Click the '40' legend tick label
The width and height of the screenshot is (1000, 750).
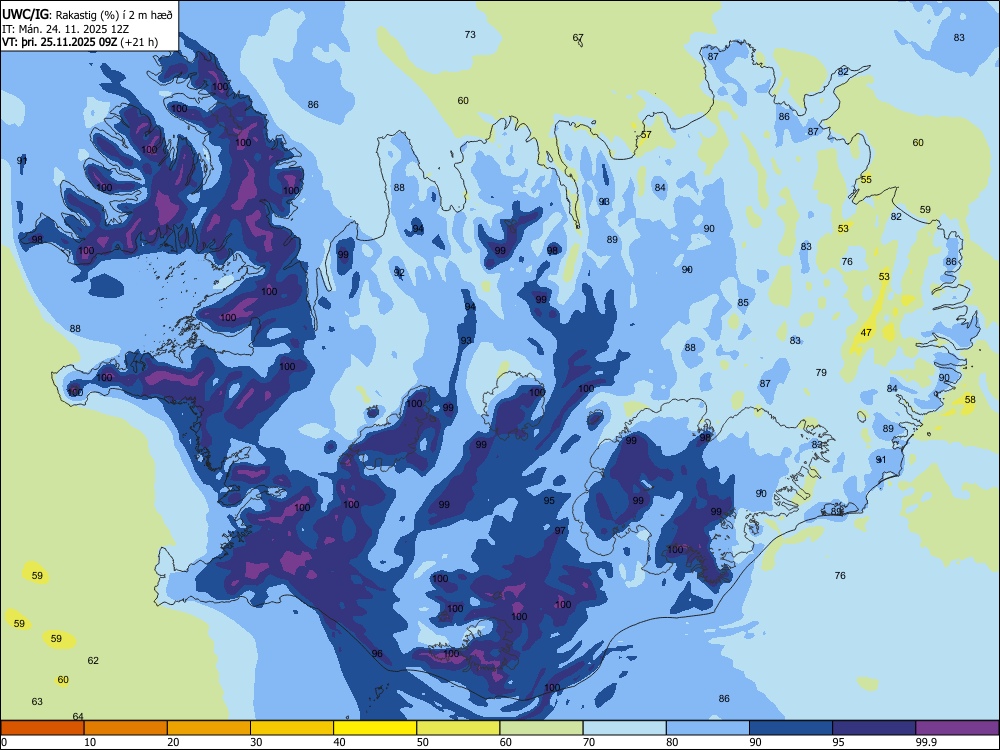[x=339, y=742]
